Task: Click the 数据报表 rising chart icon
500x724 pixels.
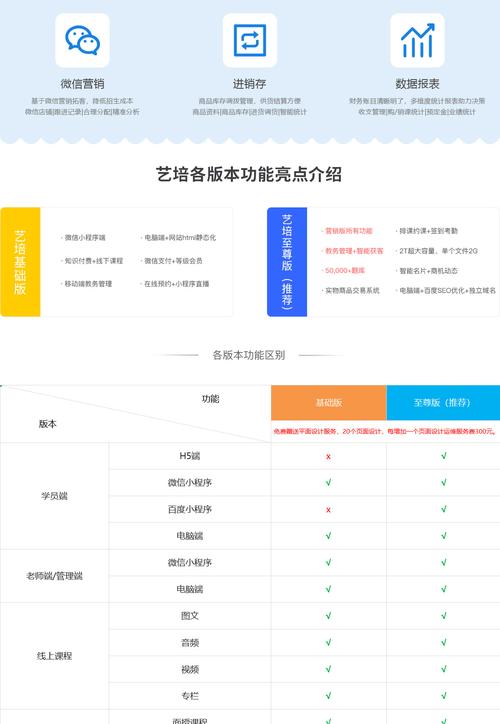Action: (417, 40)
